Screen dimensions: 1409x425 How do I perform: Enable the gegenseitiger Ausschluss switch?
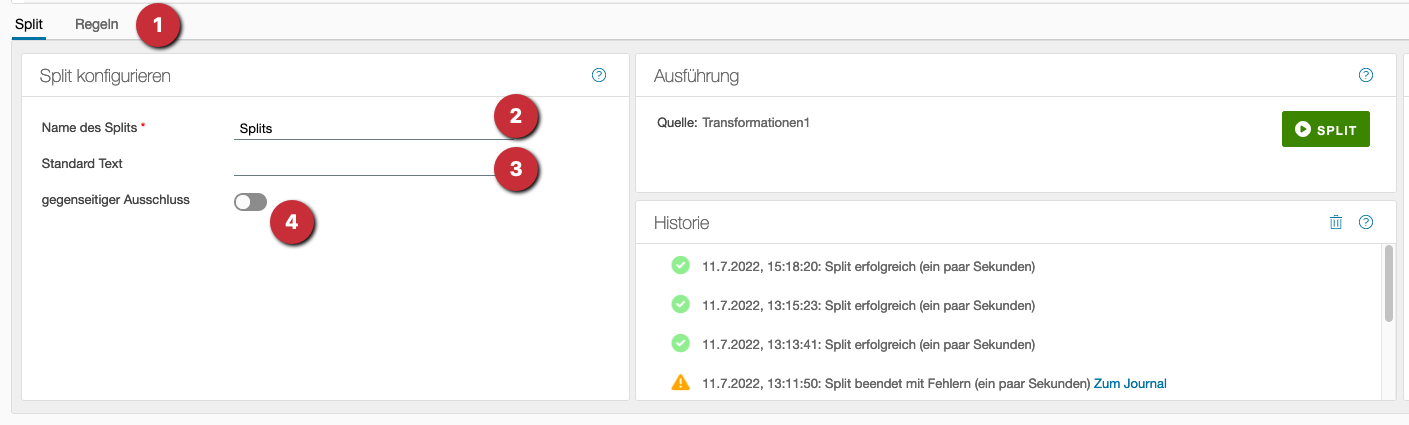coord(250,202)
